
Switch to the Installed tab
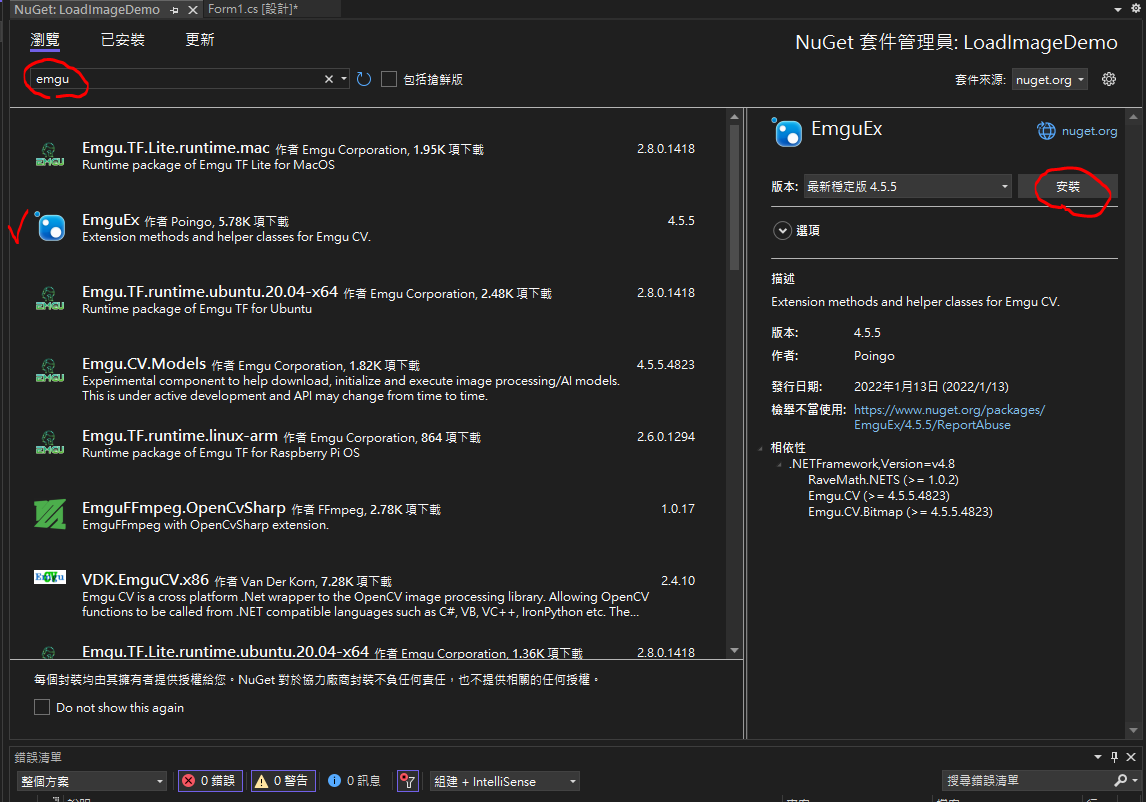tap(123, 39)
